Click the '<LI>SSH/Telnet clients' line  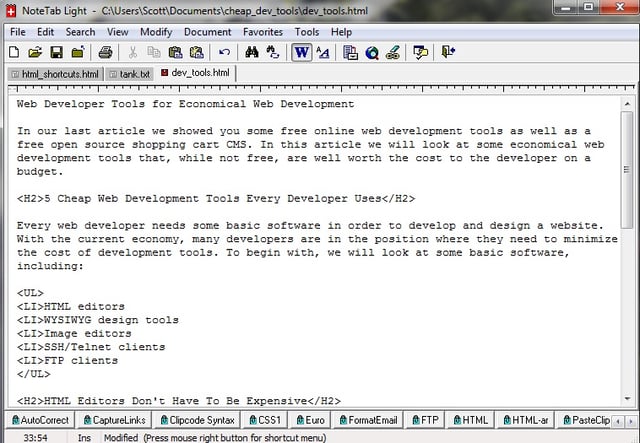click(x=91, y=347)
